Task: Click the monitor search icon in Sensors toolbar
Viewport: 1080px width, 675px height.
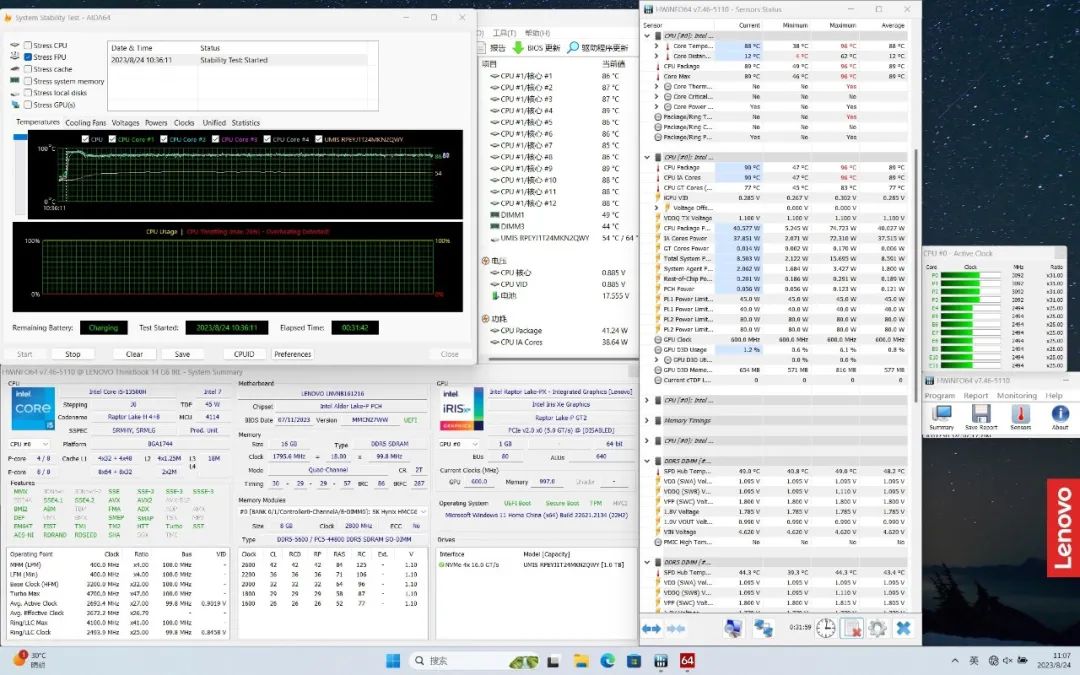Action: tap(734, 628)
